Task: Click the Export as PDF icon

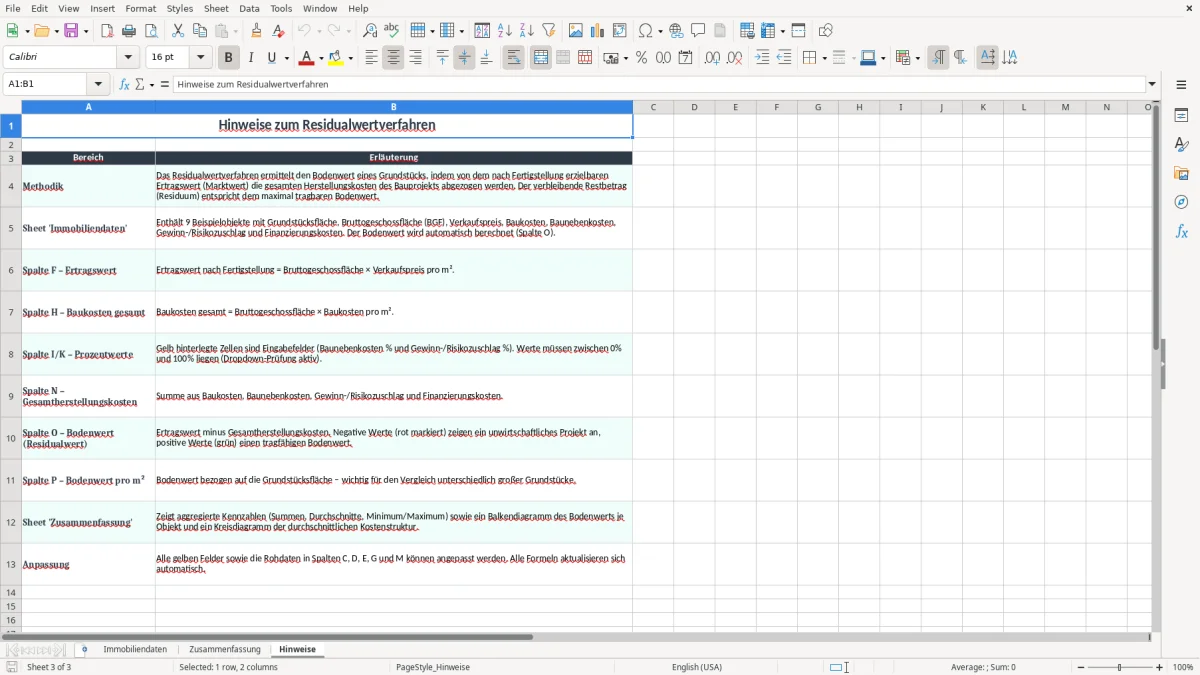Action: coord(107,31)
